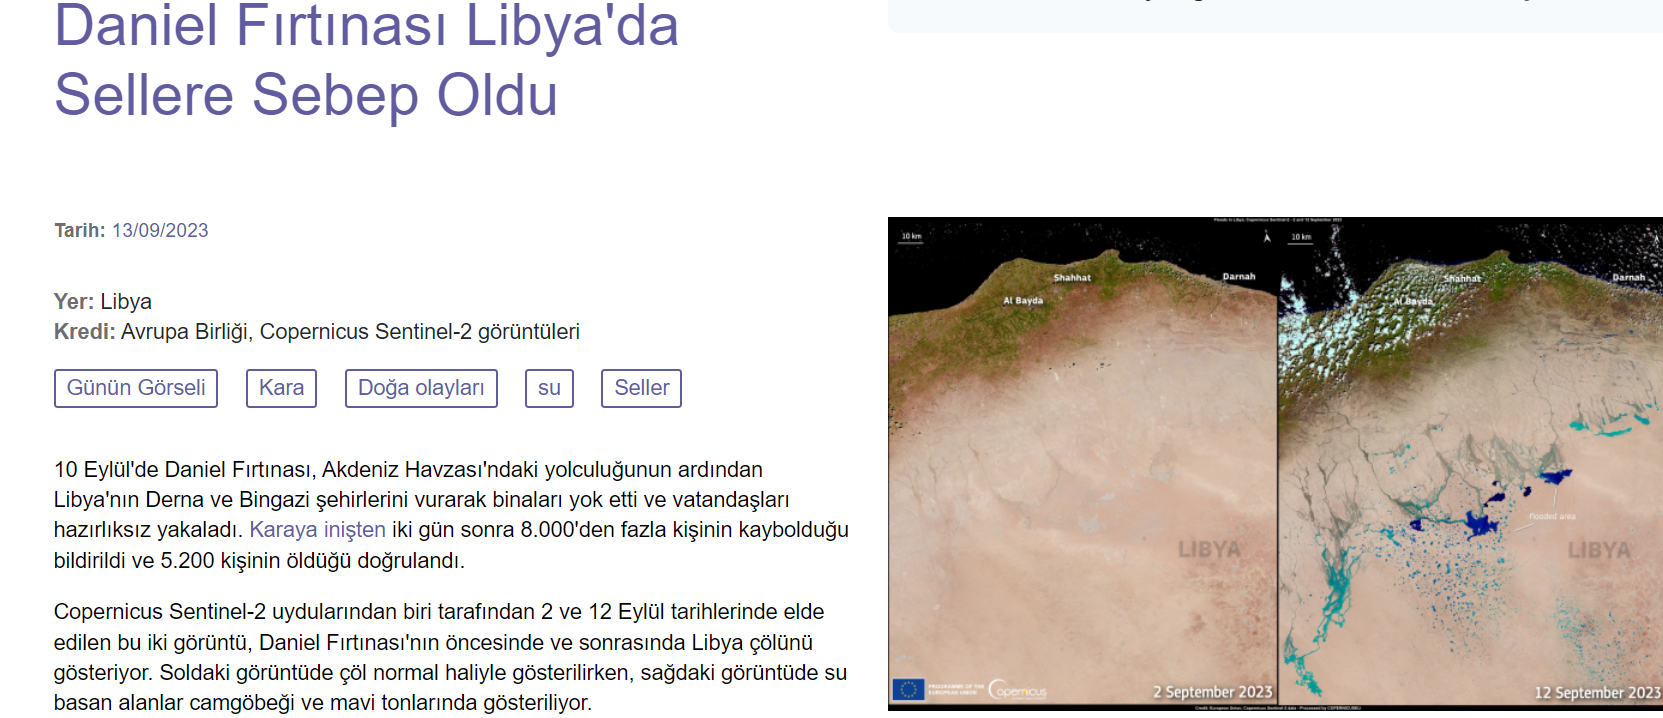This screenshot has height=718, width=1663.
Task: Select the Kara tag
Action: coord(281,388)
